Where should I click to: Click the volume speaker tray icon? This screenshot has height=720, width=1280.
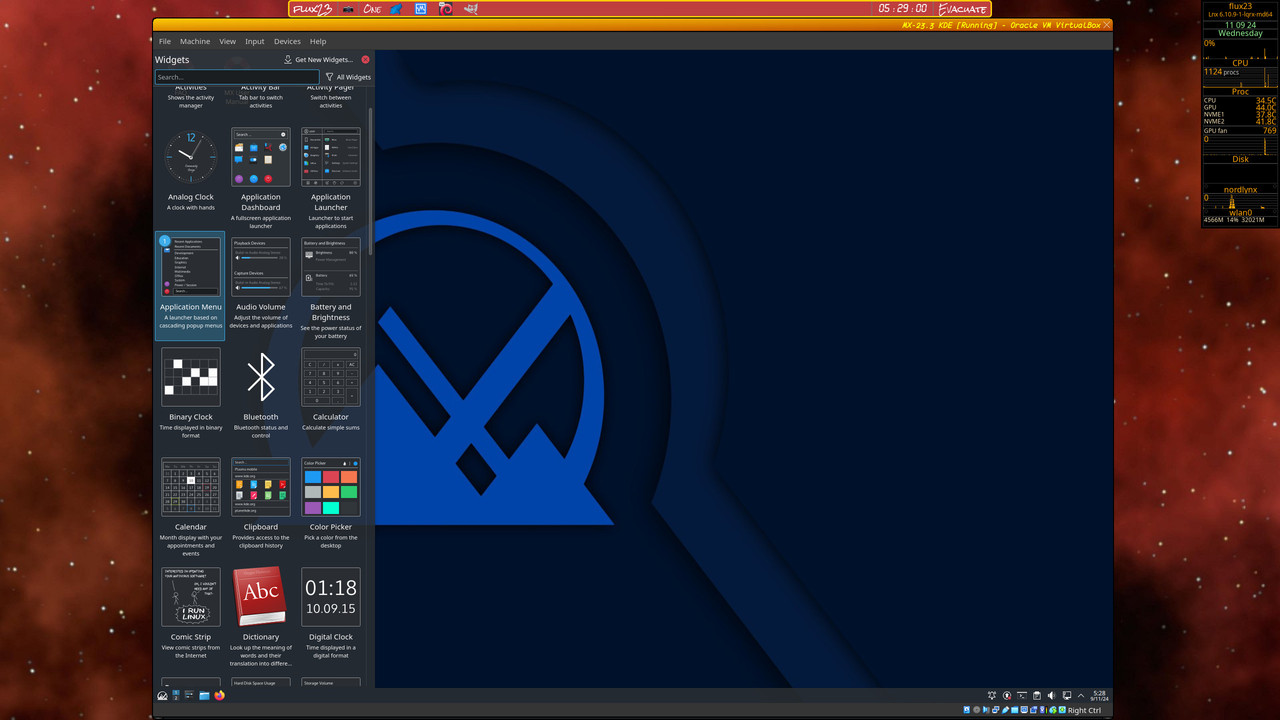(1051, 695)
